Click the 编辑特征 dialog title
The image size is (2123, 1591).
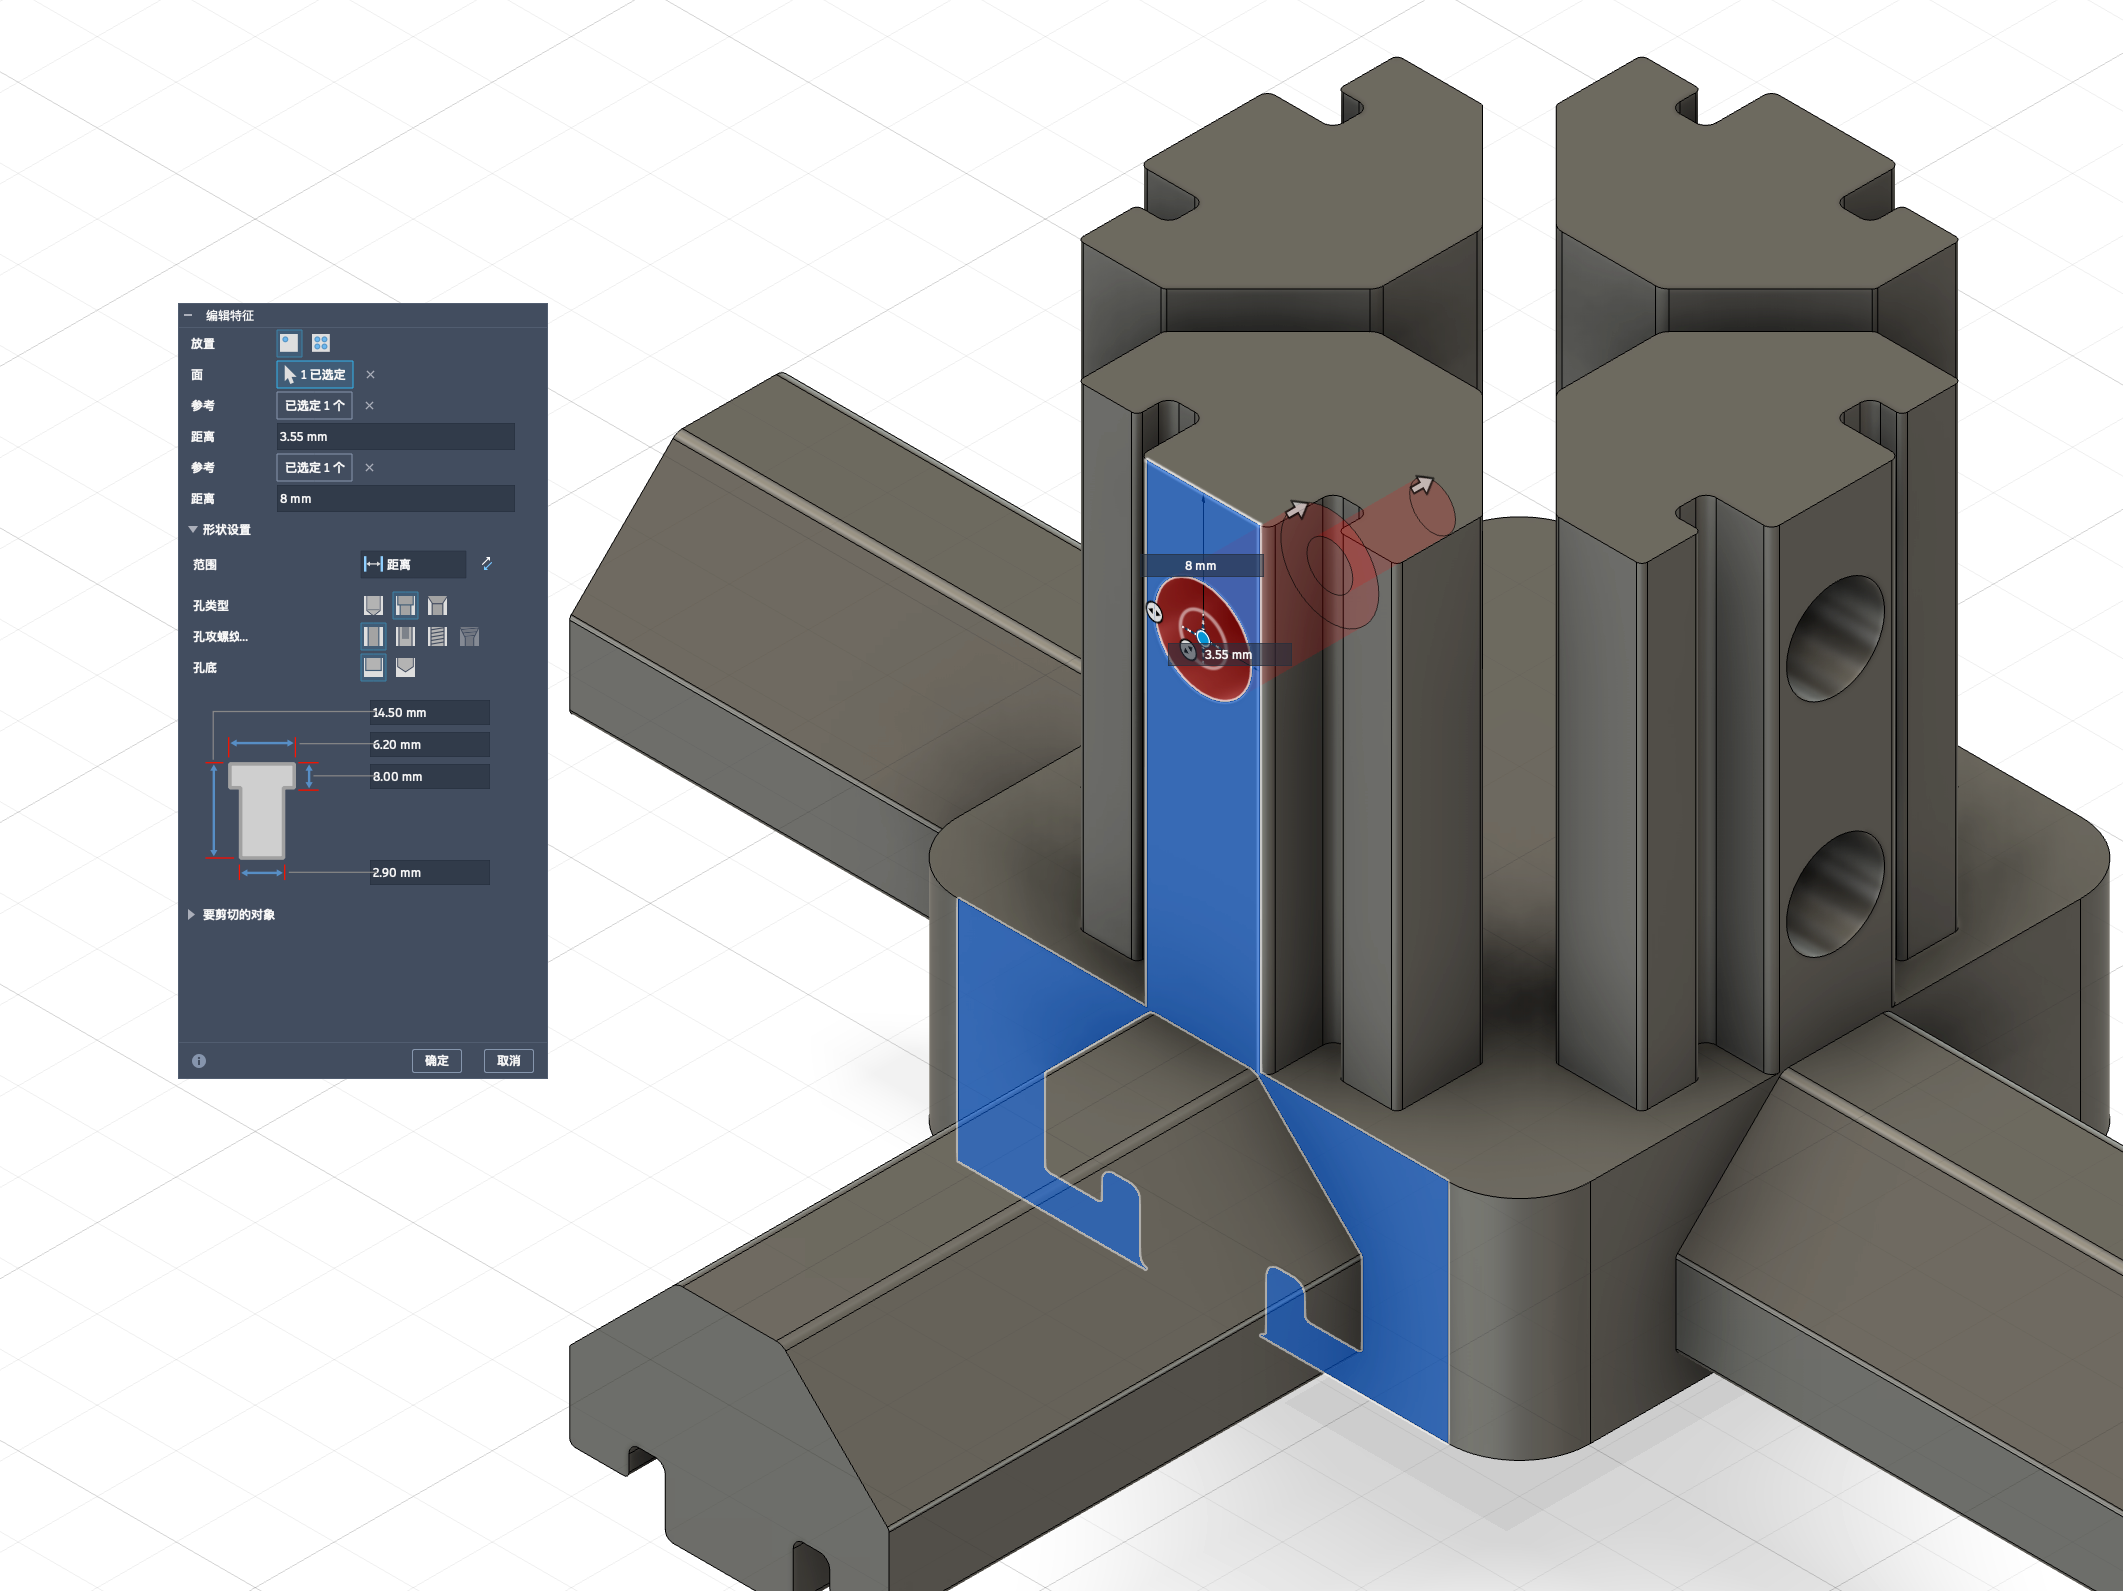[x=230, y=316]
